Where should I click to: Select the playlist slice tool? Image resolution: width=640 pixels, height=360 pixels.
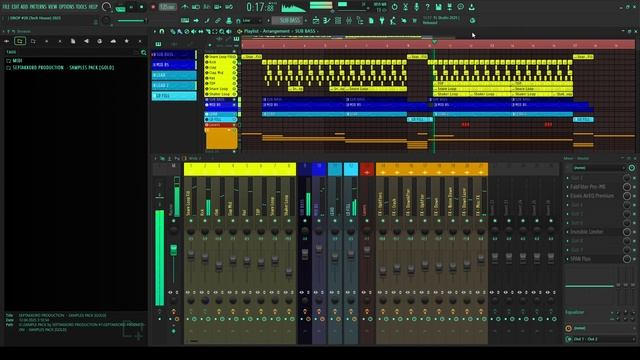coord(208,31)
